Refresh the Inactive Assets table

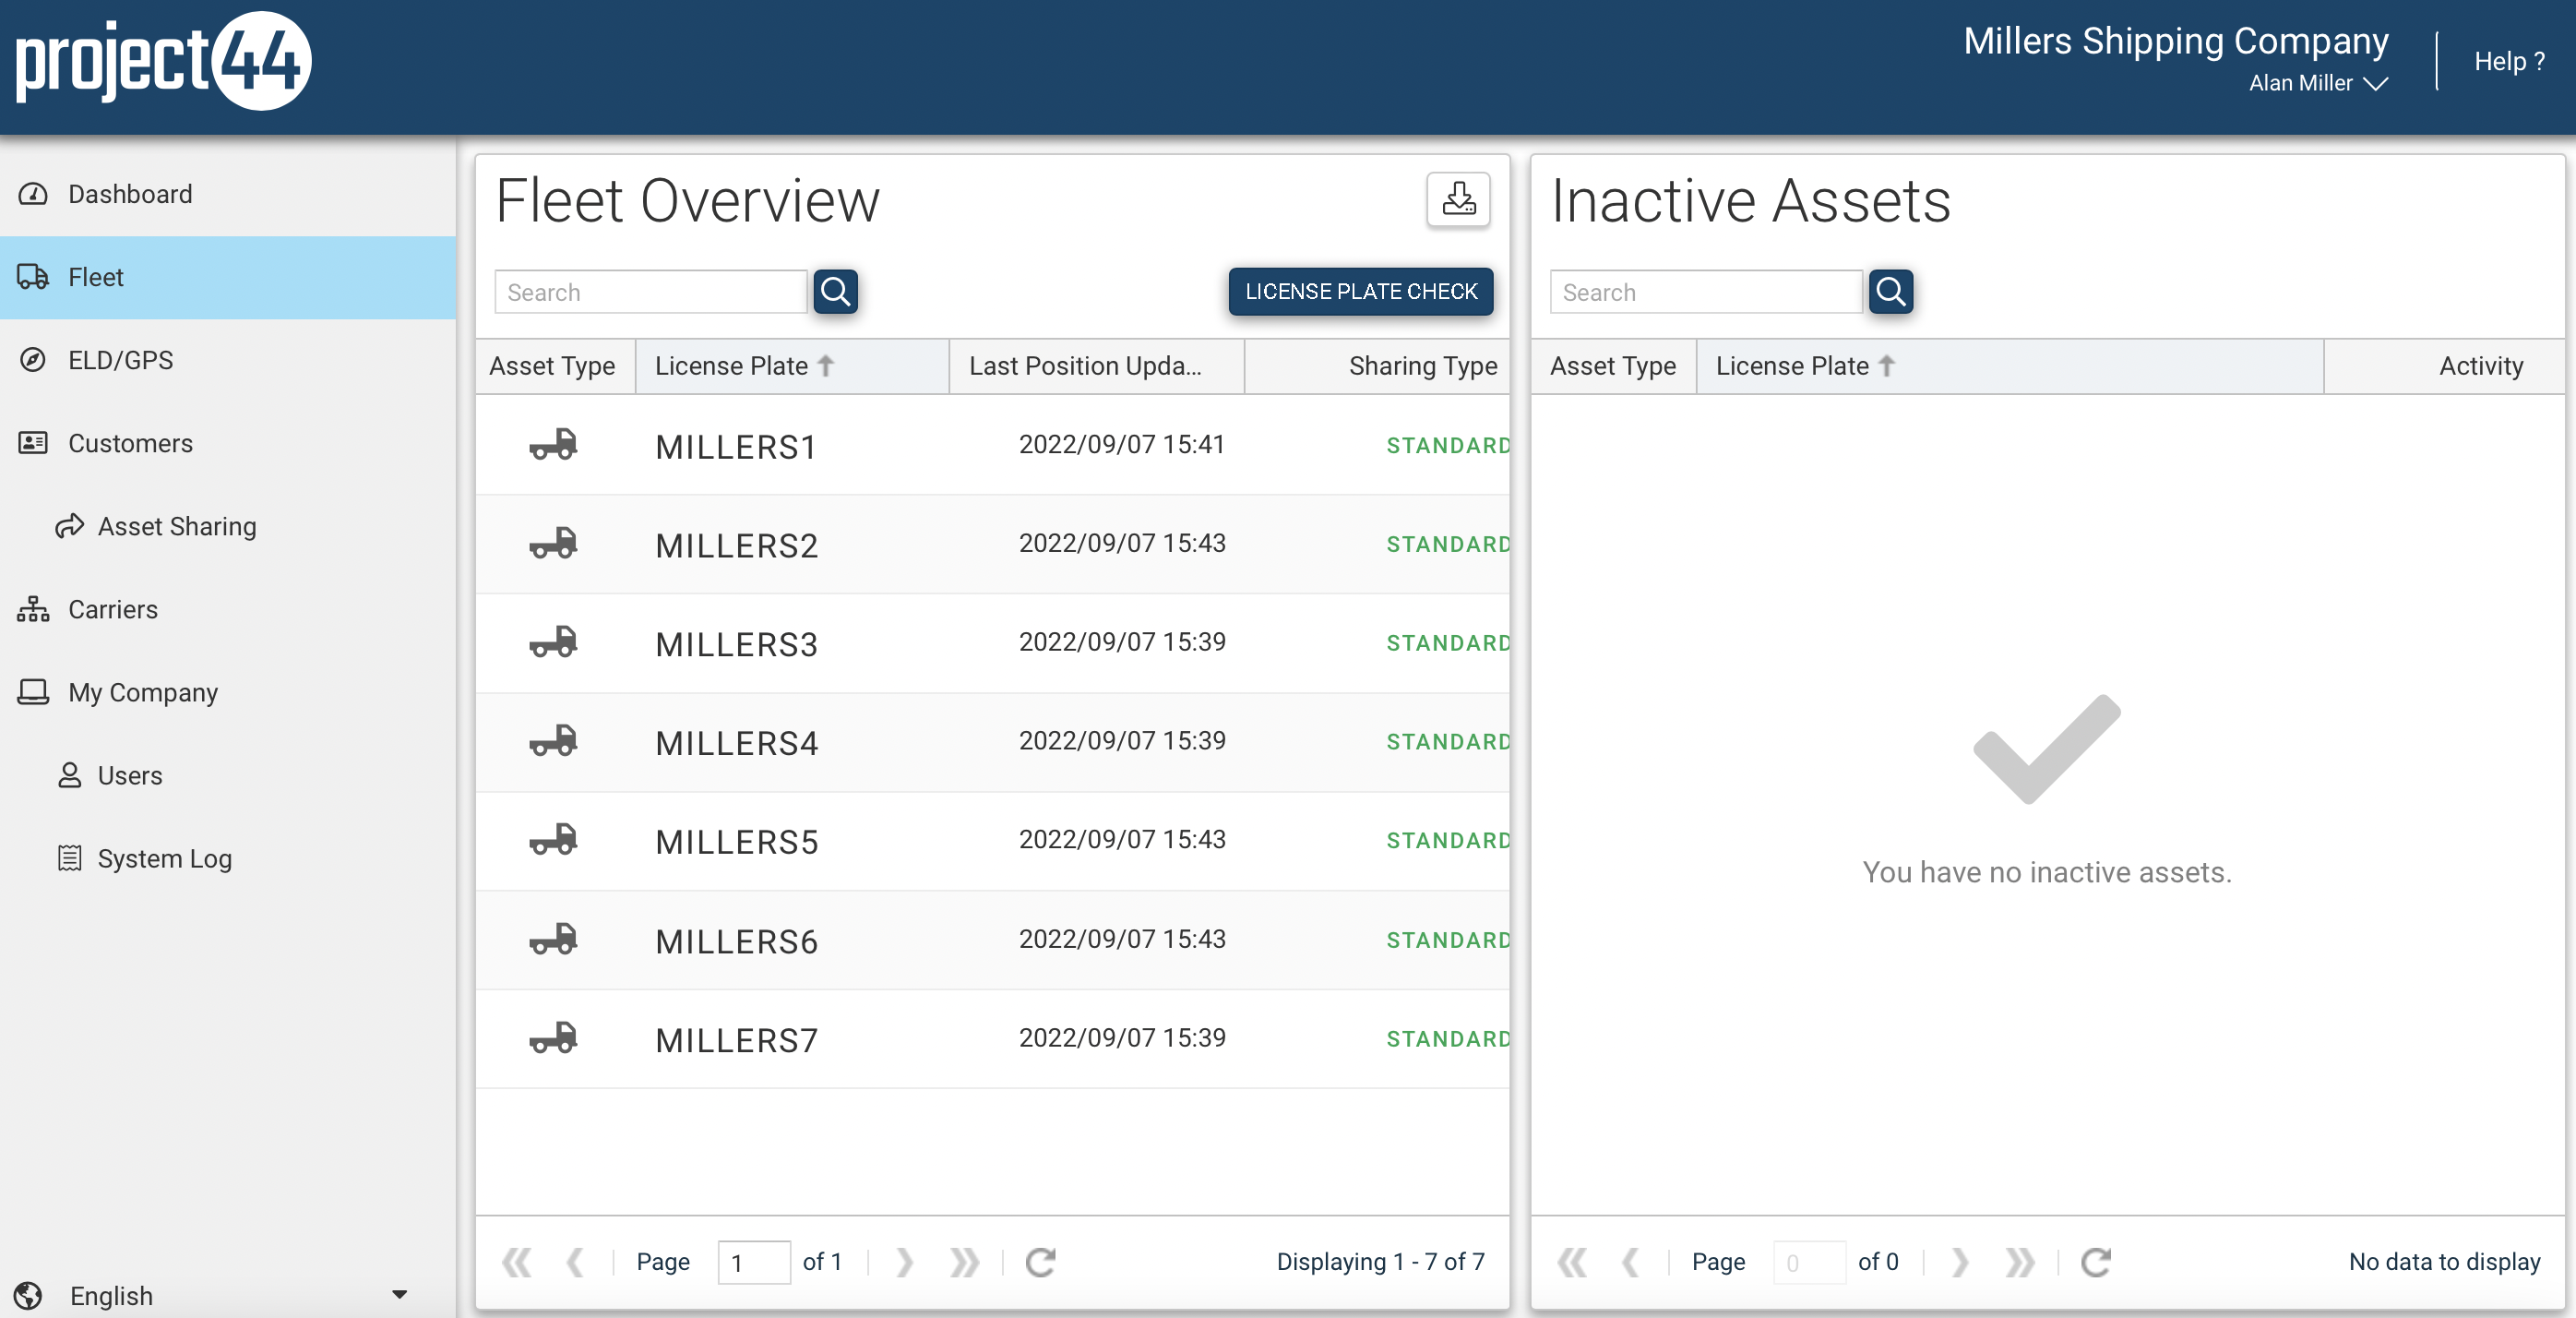2096,1262
